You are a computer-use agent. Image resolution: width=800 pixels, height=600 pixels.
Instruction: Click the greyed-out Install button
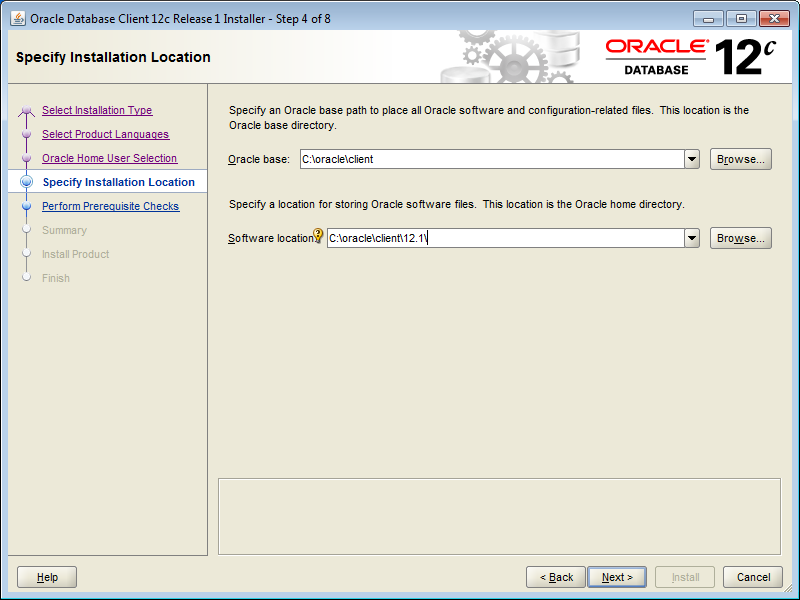(x=685, y=577)
